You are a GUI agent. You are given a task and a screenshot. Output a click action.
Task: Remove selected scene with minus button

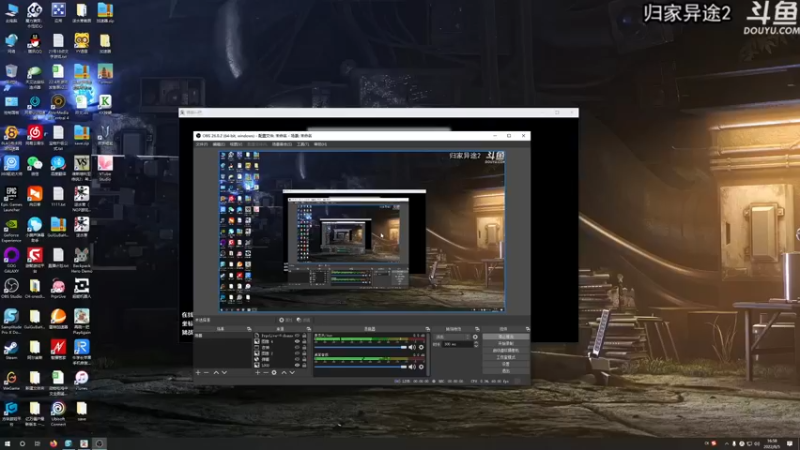(x=206, y=372)
